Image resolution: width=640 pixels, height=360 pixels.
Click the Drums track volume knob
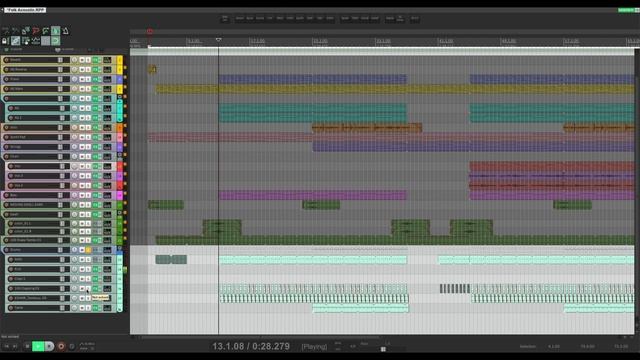[x=74, y=250]
